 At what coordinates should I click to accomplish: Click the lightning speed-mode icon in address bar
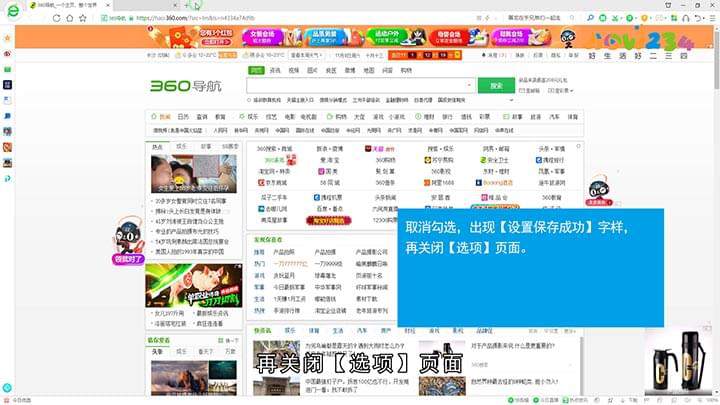pyautogui.click(x=487, y=18)
